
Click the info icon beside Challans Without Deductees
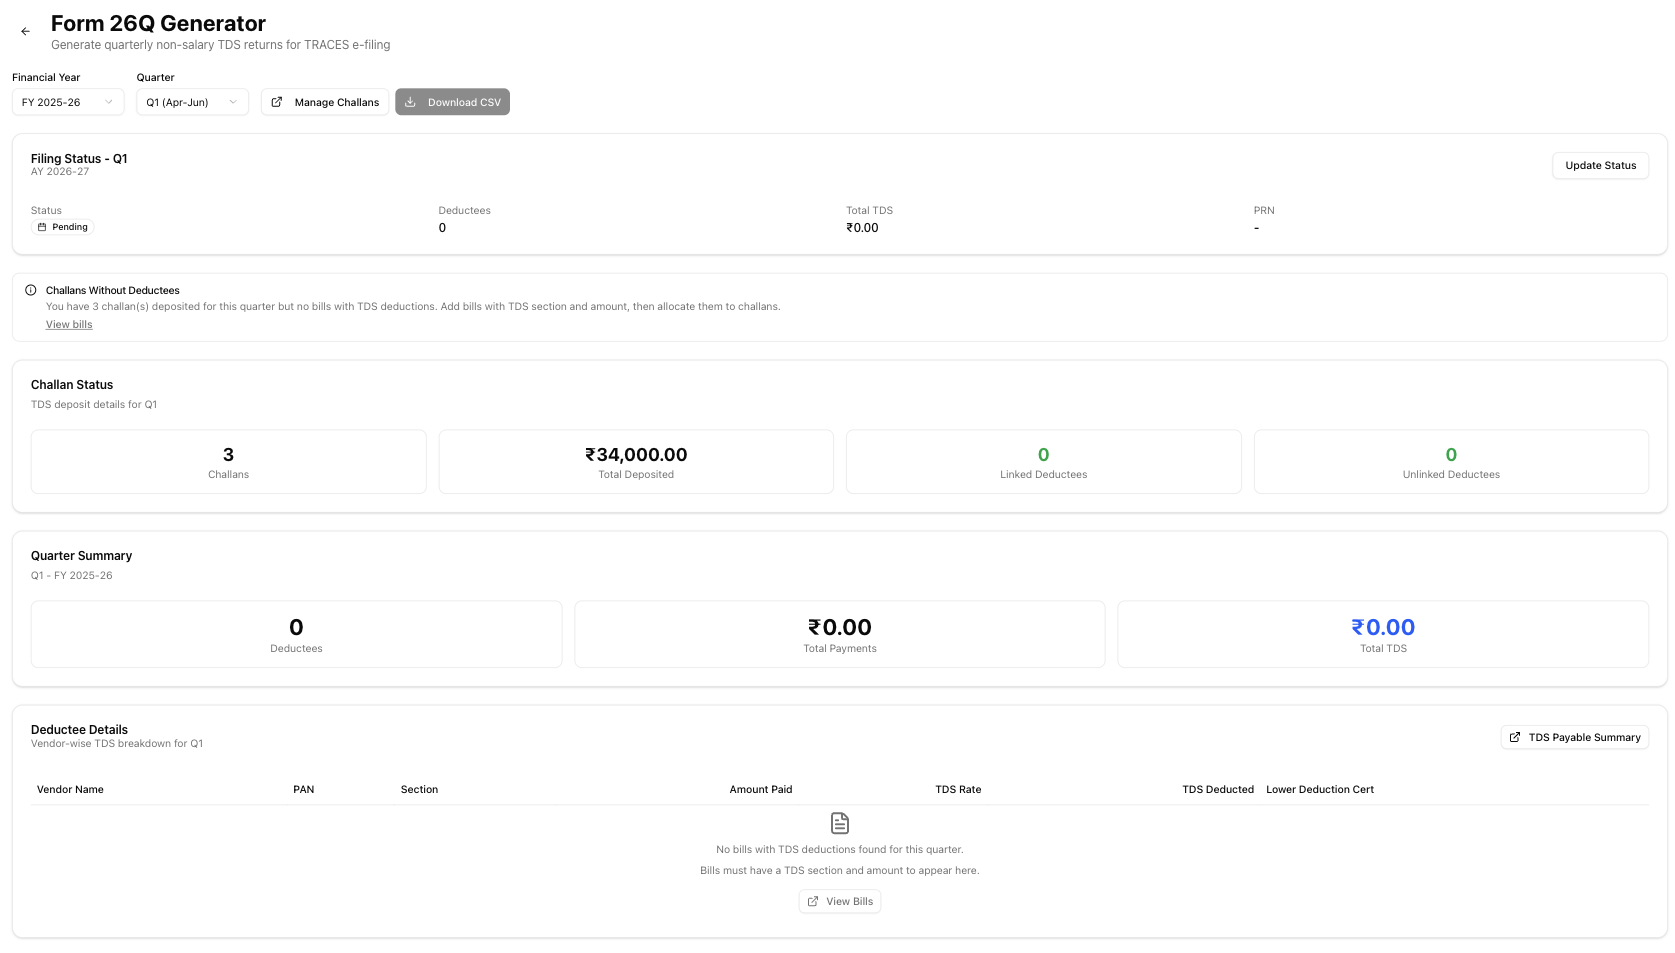[31, 291]
